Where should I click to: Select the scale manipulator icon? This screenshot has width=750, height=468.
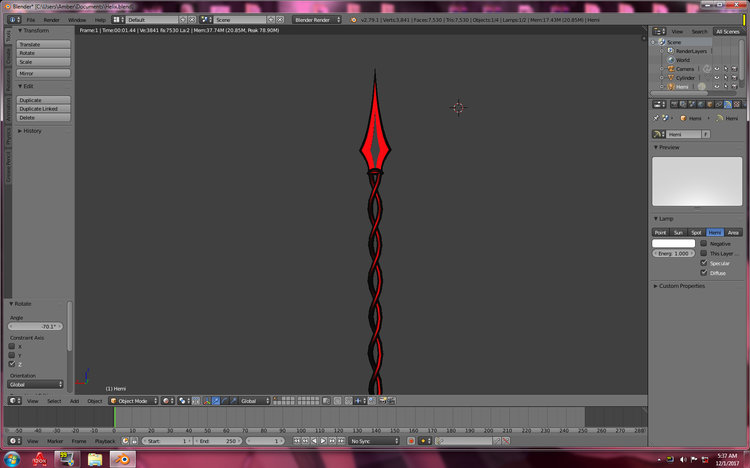(234, 401)
